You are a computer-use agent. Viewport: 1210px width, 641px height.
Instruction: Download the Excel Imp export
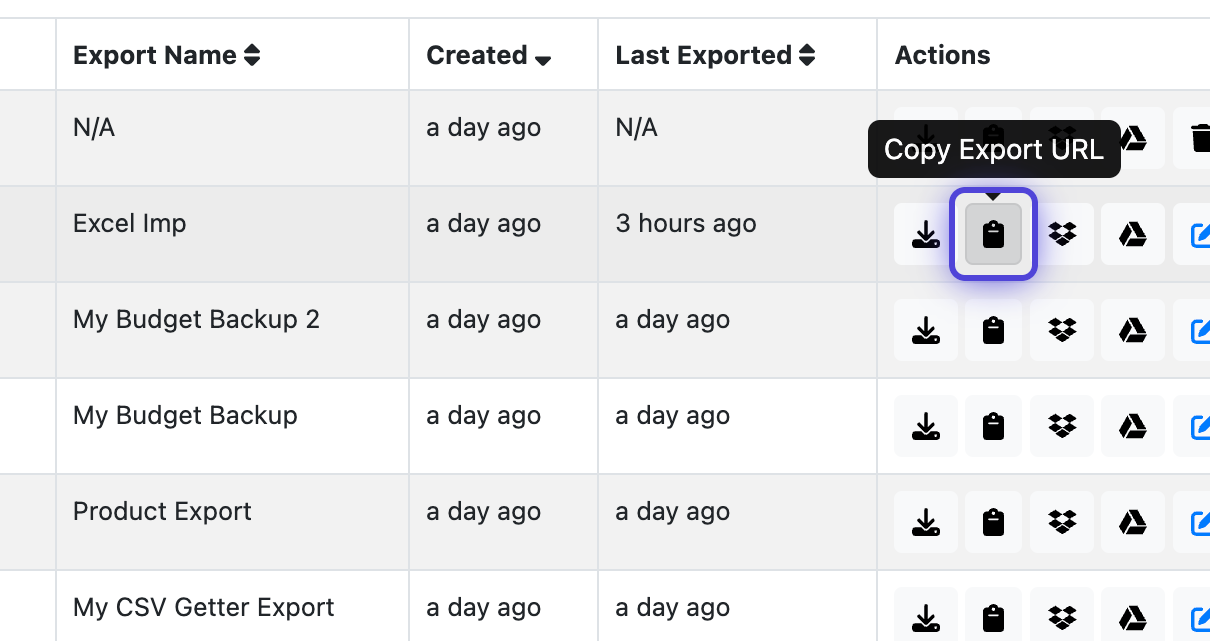point(925,233)
